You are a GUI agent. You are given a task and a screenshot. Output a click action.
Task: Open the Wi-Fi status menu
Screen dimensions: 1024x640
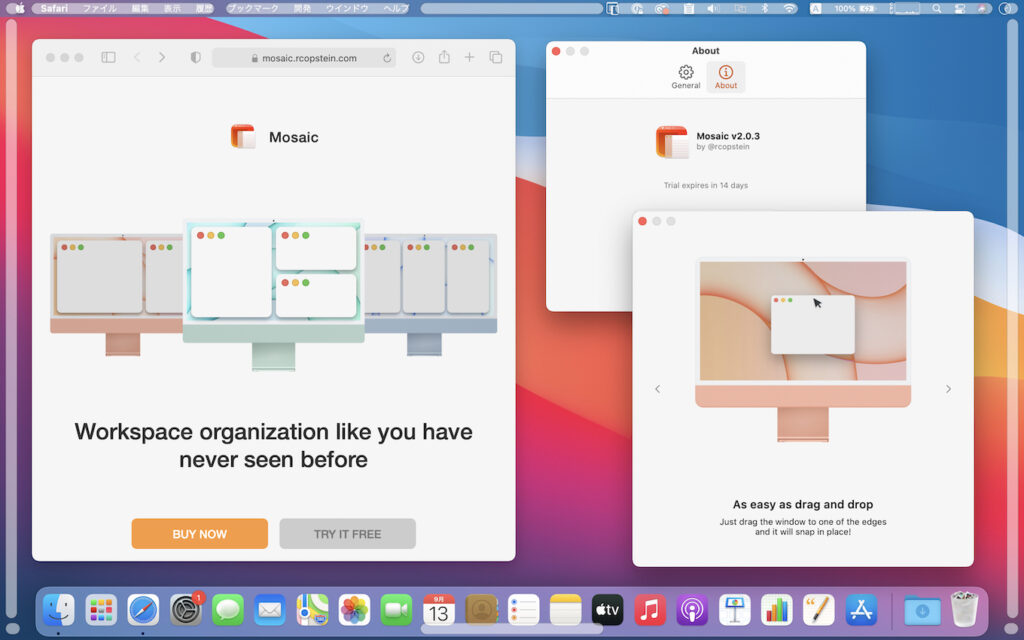click(x=789, y=8)
